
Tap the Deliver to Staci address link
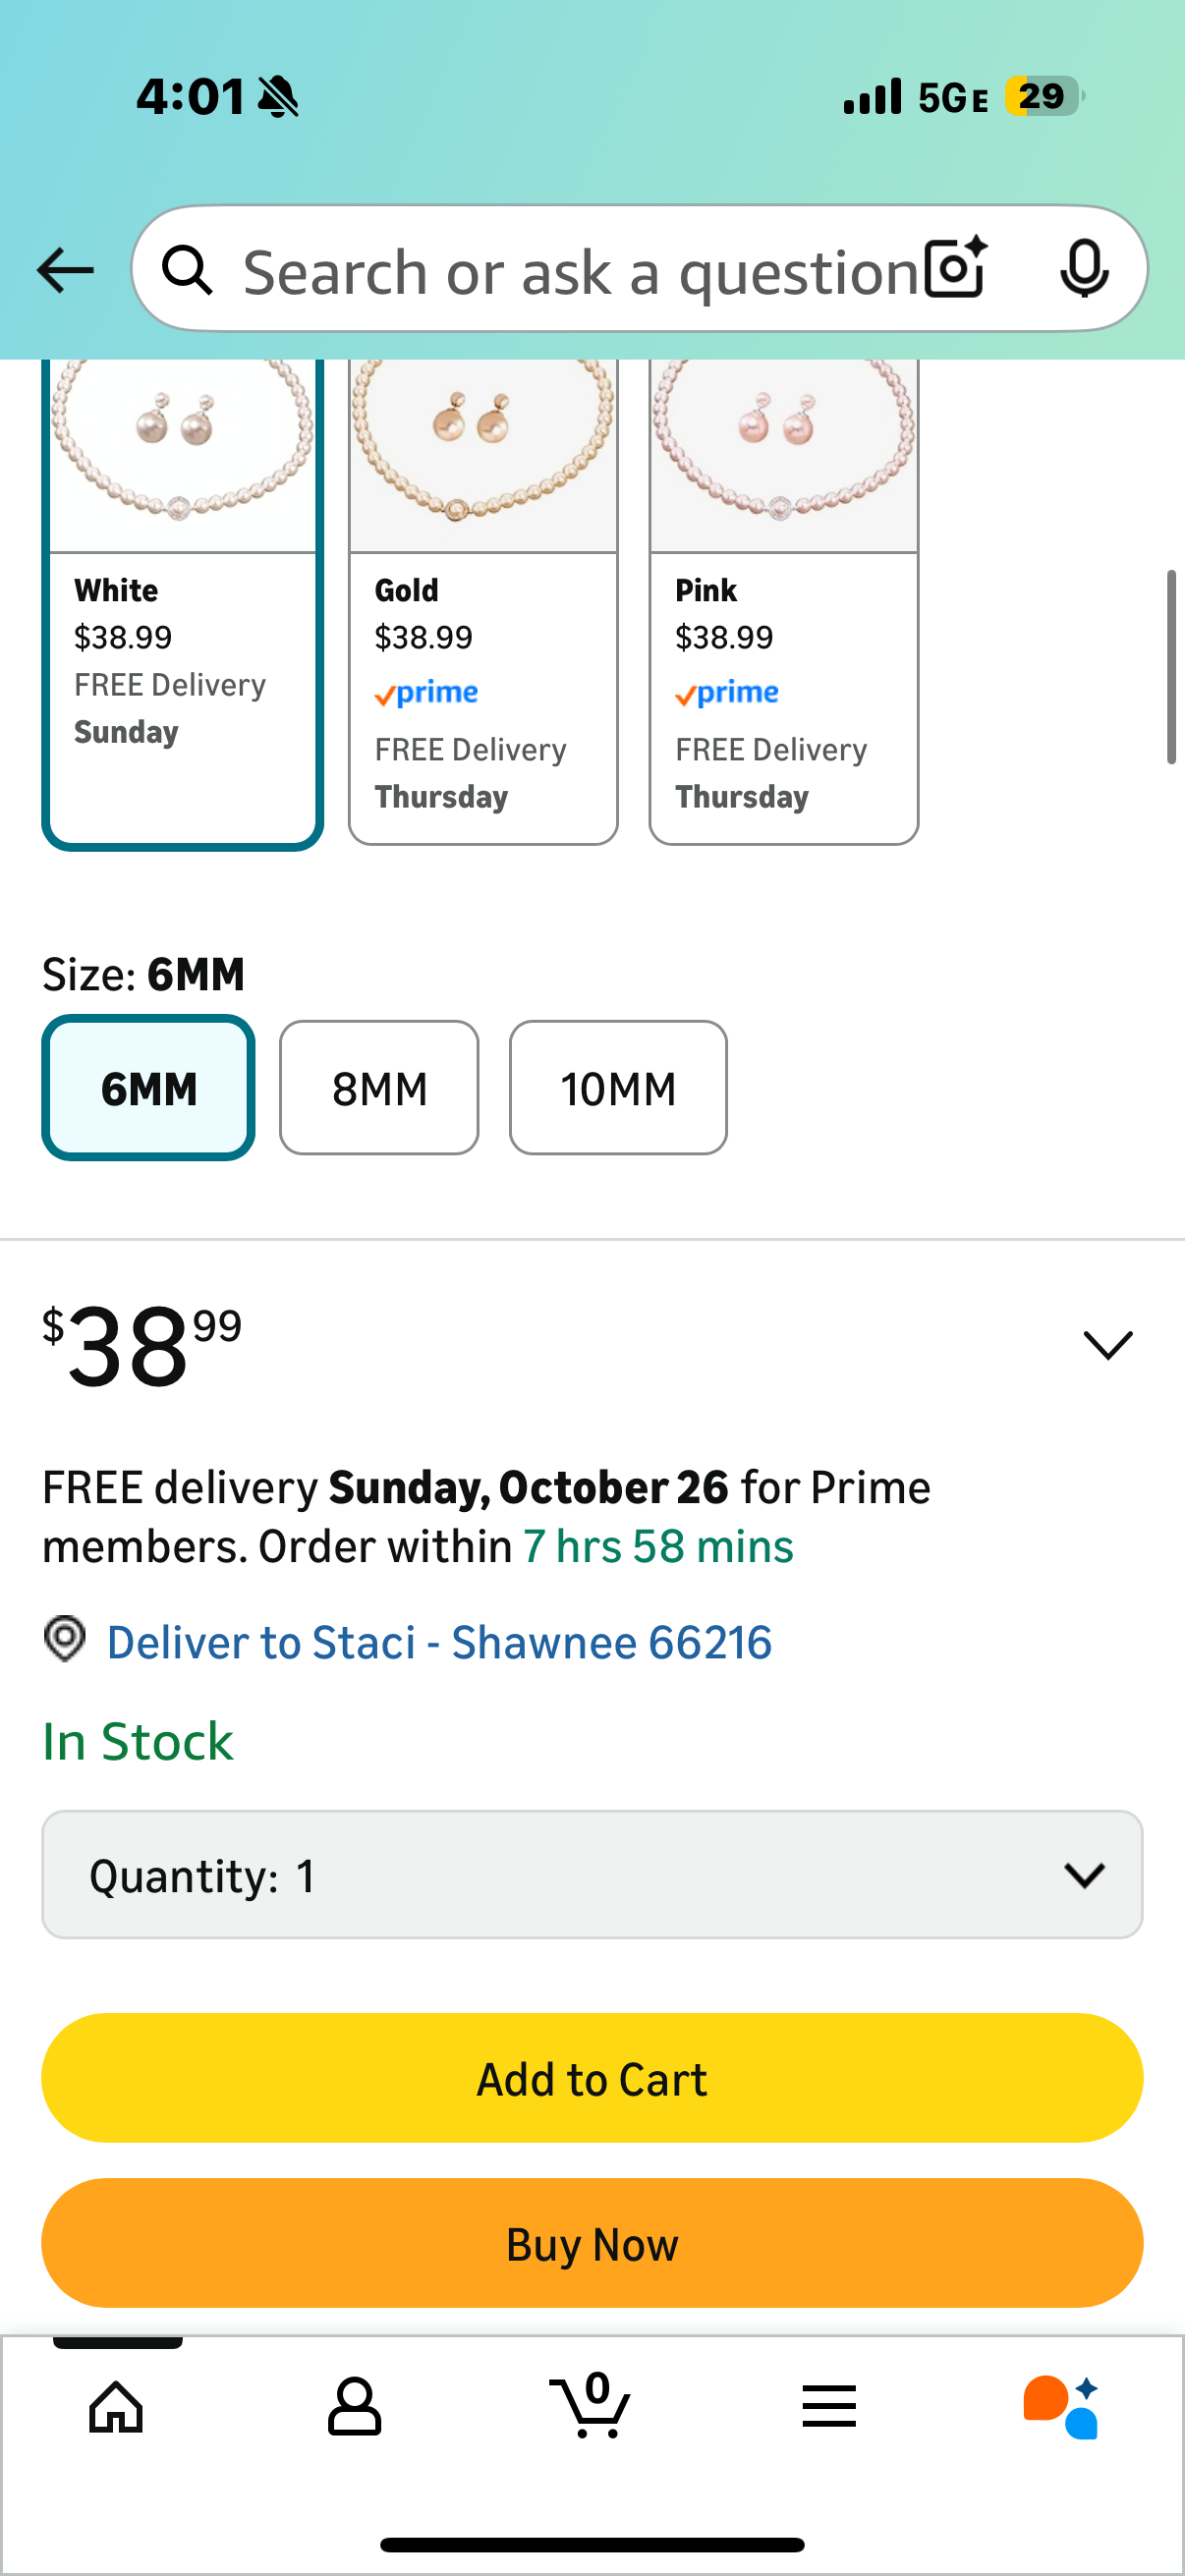click(439, 1643)
